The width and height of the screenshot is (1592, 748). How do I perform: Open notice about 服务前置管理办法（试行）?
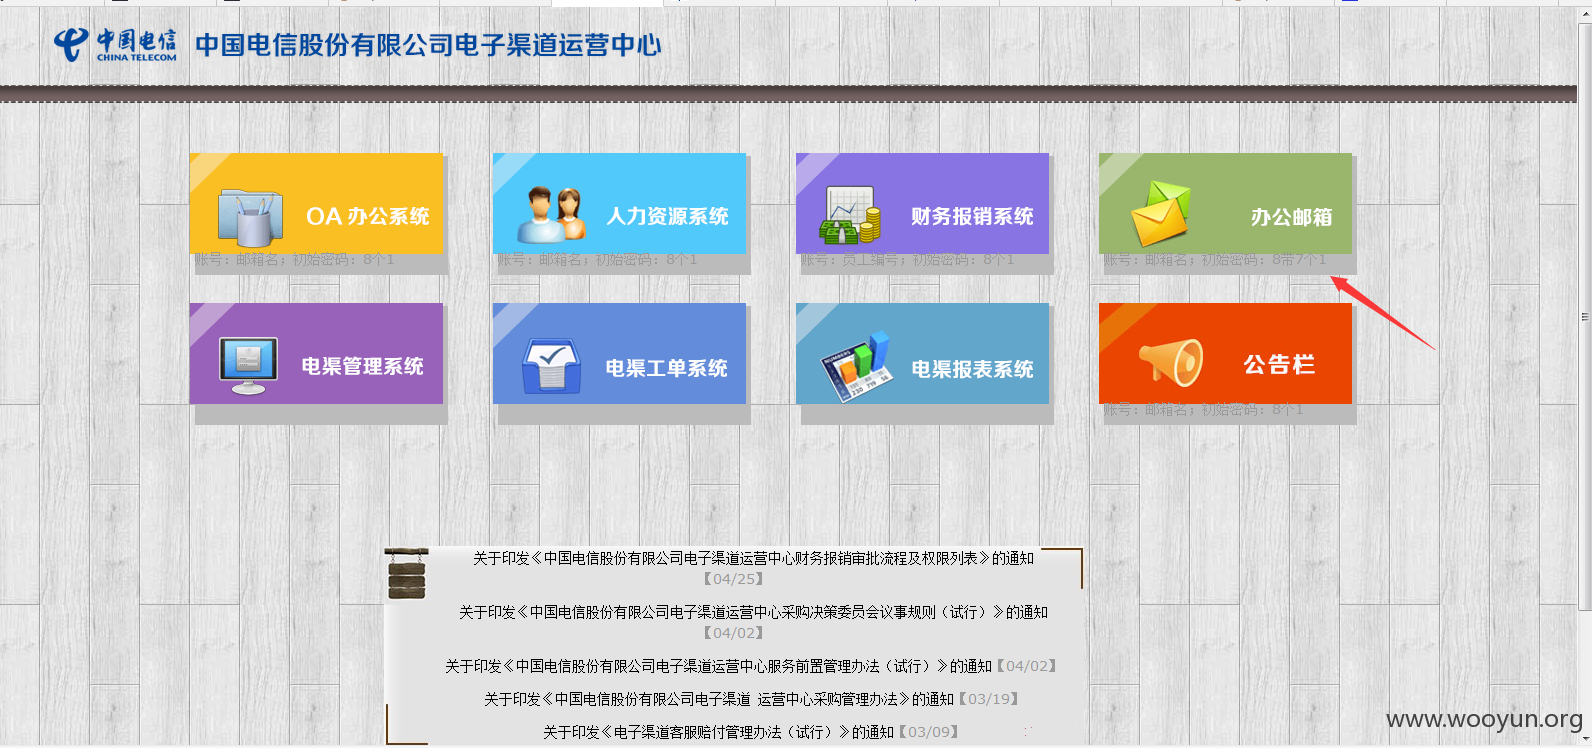pos(718,666)
